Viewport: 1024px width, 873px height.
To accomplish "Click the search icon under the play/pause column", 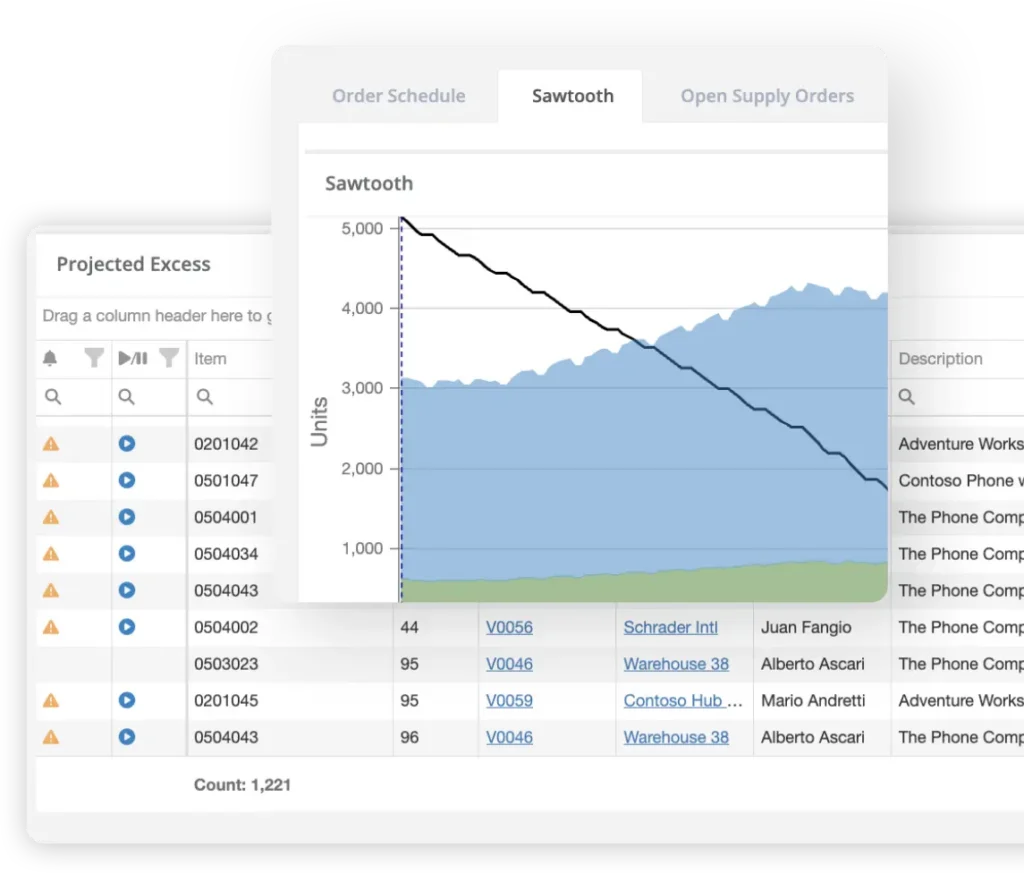I will [126, 396].
